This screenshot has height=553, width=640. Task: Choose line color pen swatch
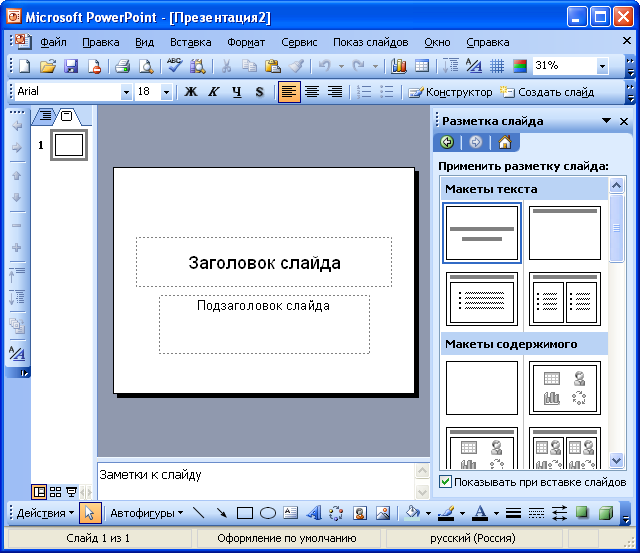[x=446, y=513]
